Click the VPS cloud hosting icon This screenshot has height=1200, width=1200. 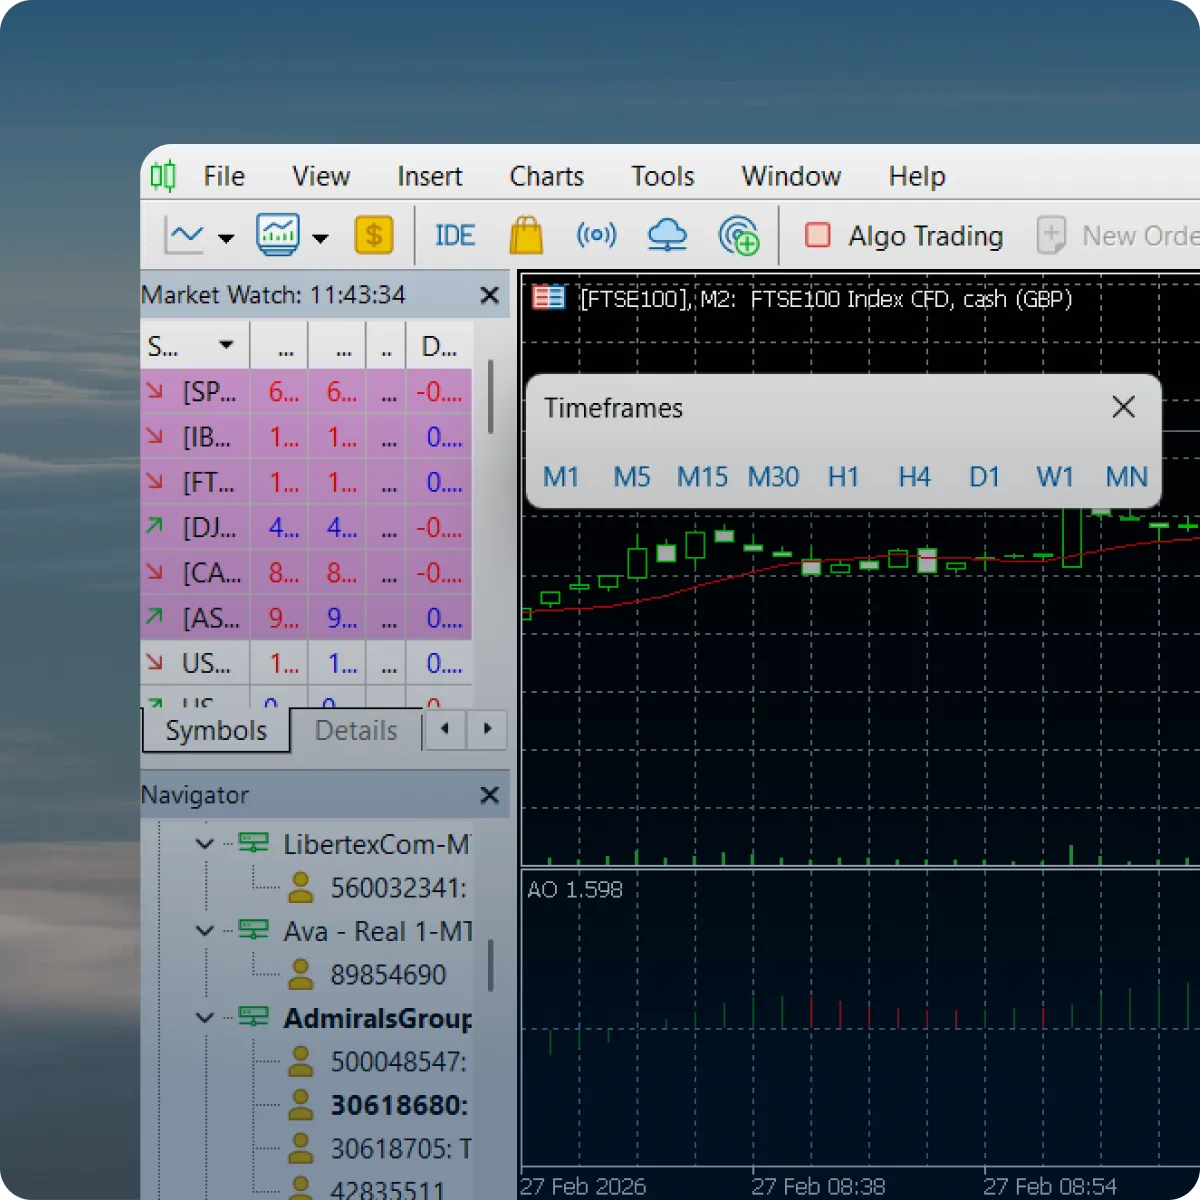pos(667,236)
